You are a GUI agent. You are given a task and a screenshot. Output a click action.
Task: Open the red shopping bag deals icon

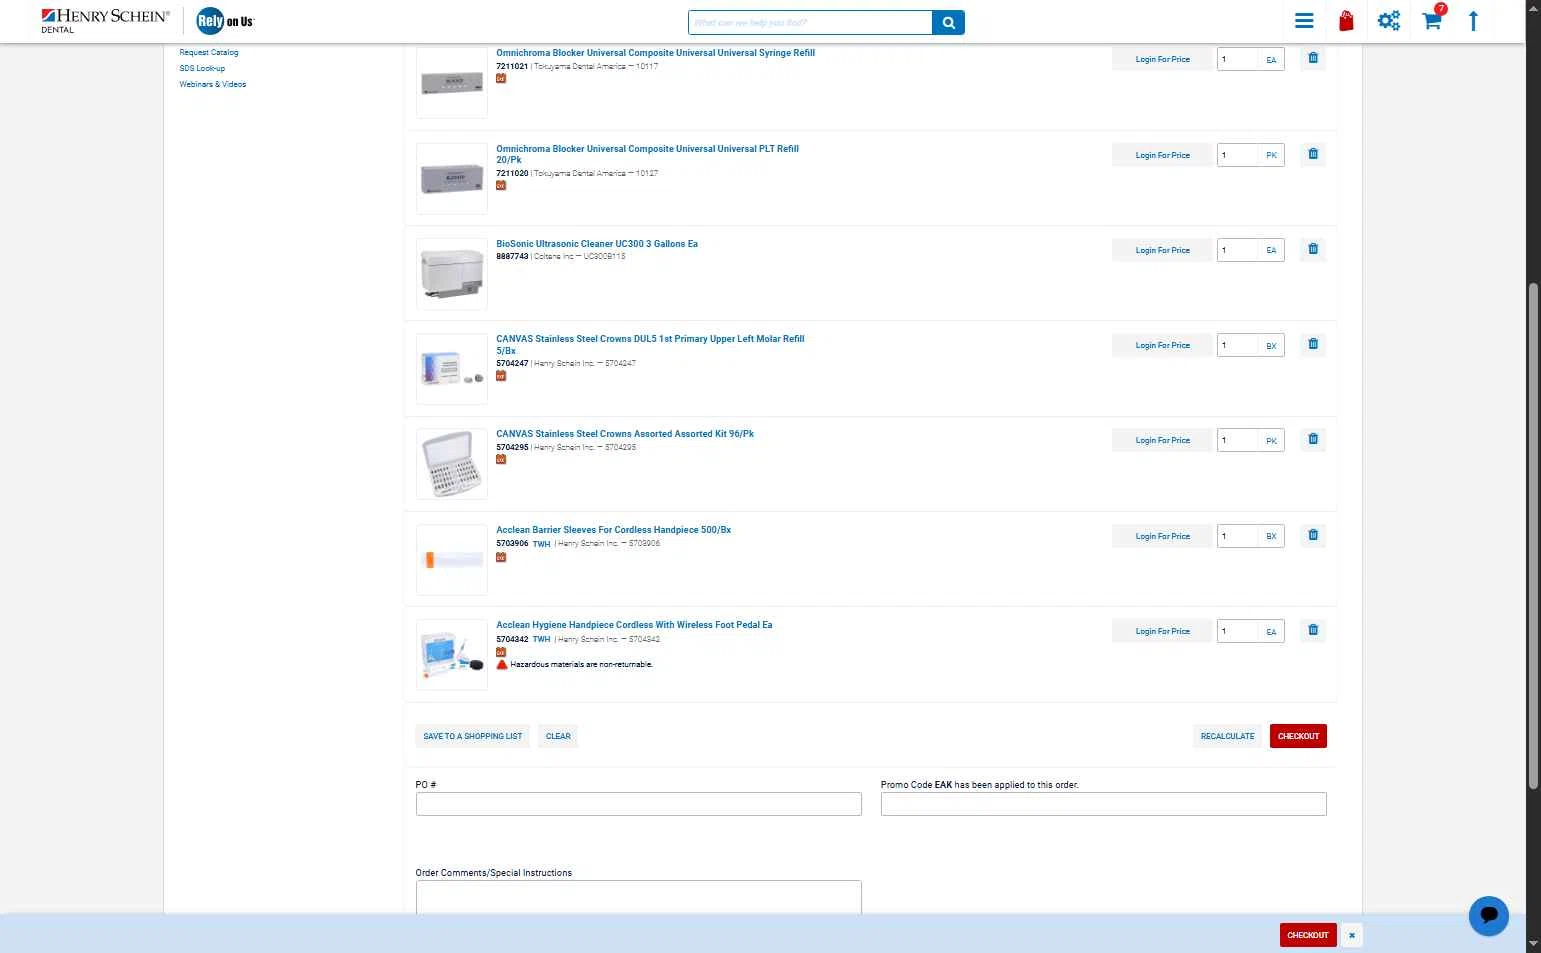[1346, 21]
